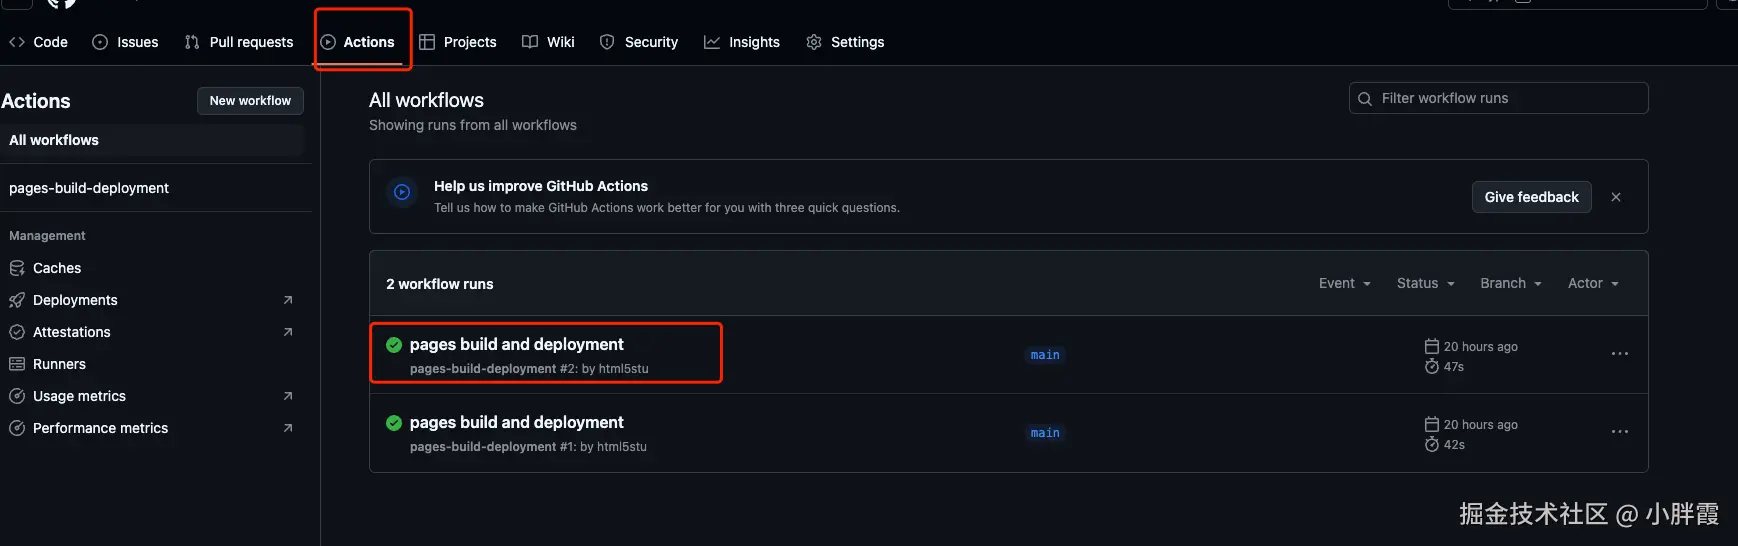This screenshot has height=546, width=1738.
Task: Open the Actor filter dropdown
Action: coord(1592,284)
